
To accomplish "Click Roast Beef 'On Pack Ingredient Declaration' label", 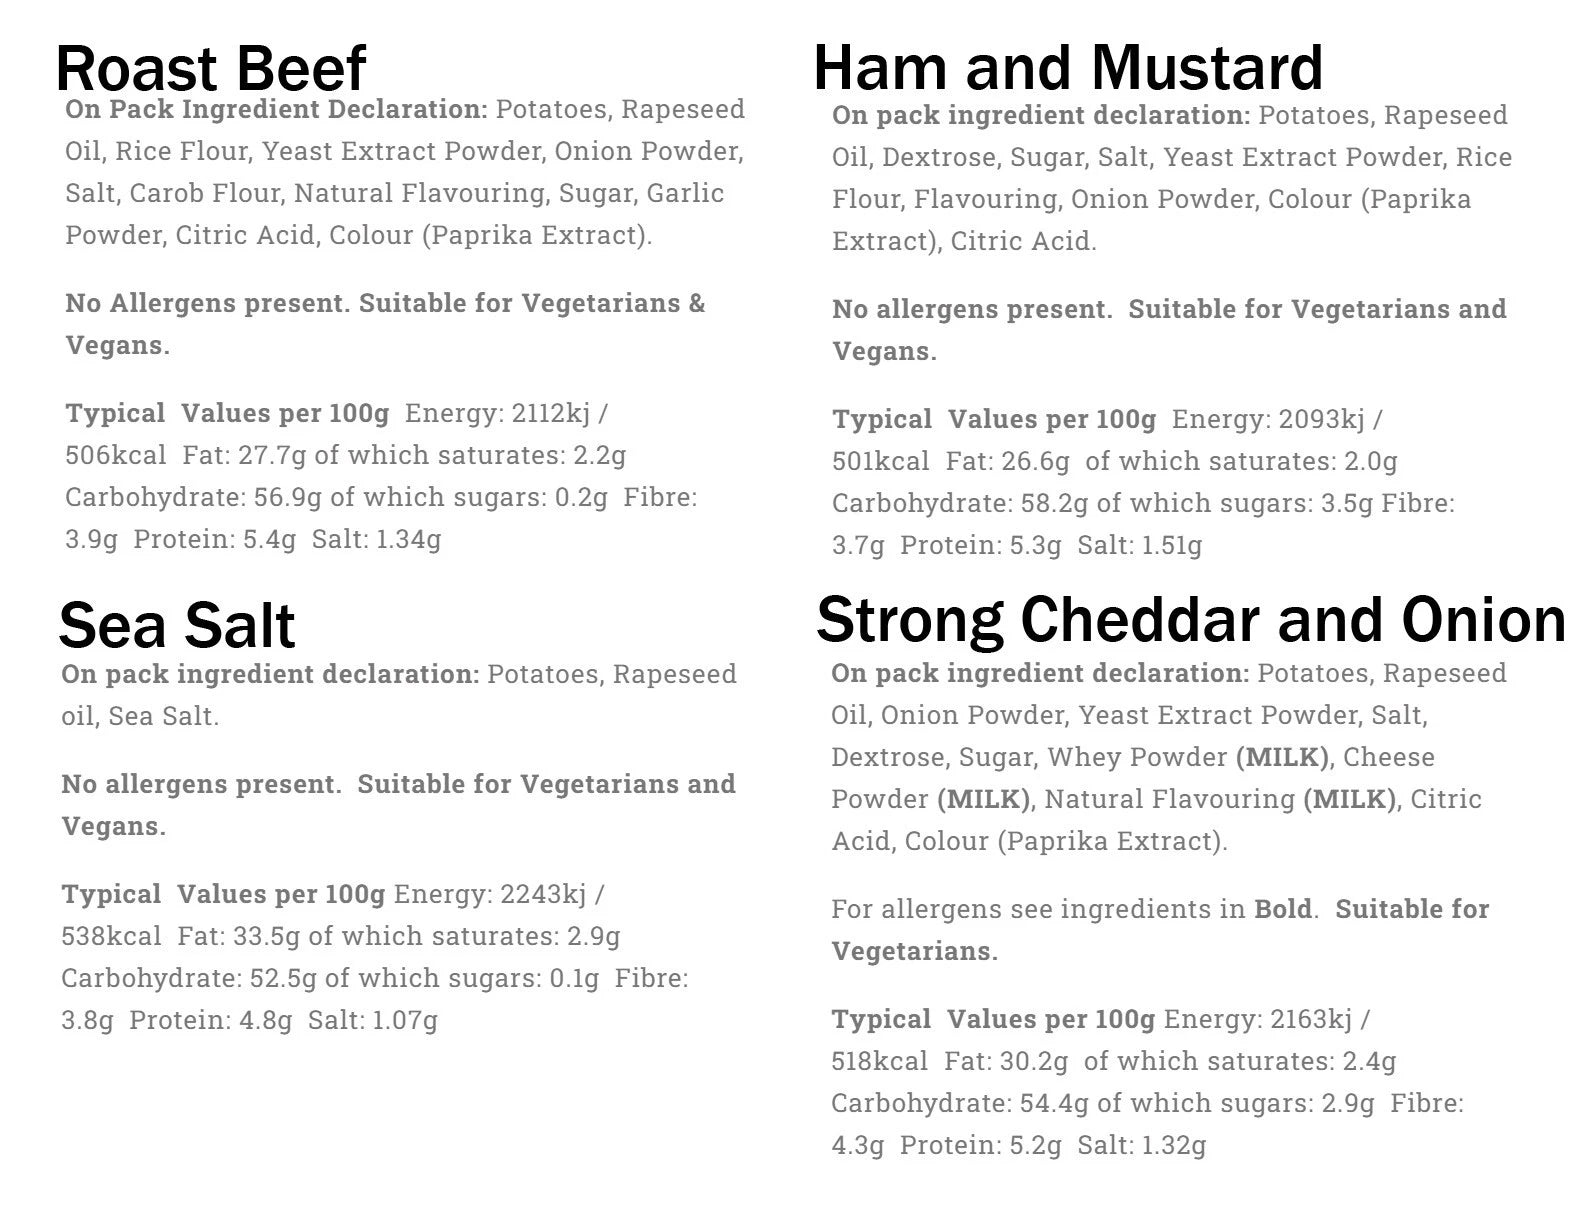I will click(x=276, y=109).
